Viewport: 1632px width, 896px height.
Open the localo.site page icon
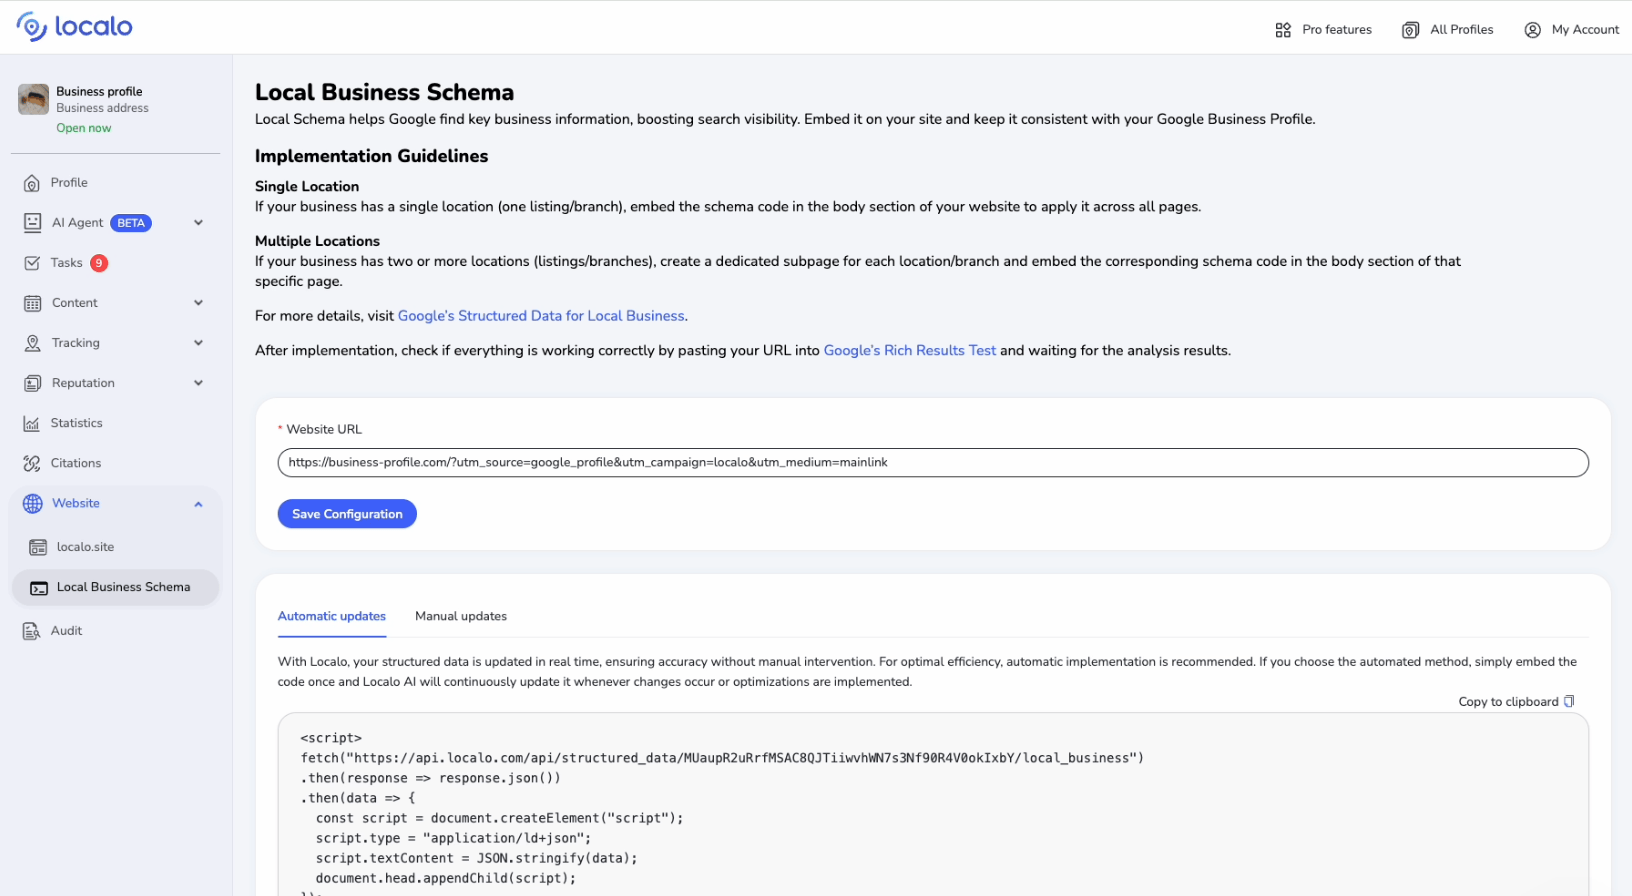coord(38,547)
